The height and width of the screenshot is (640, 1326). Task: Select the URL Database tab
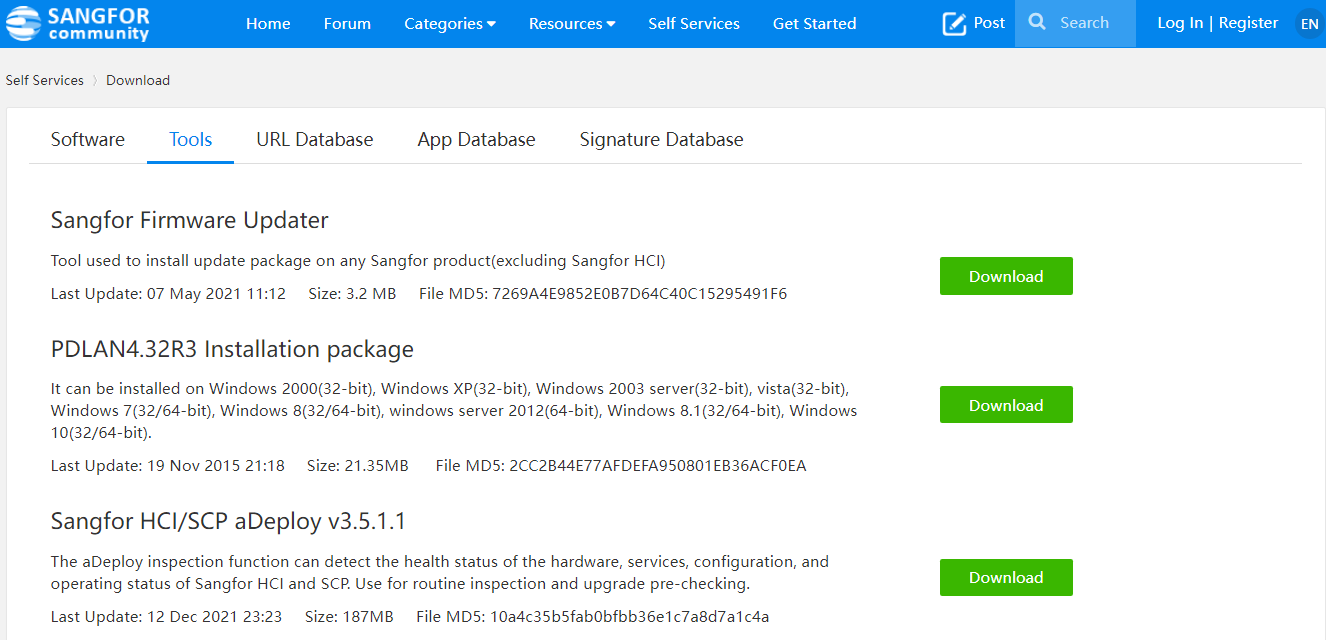(x=314, y=140)
